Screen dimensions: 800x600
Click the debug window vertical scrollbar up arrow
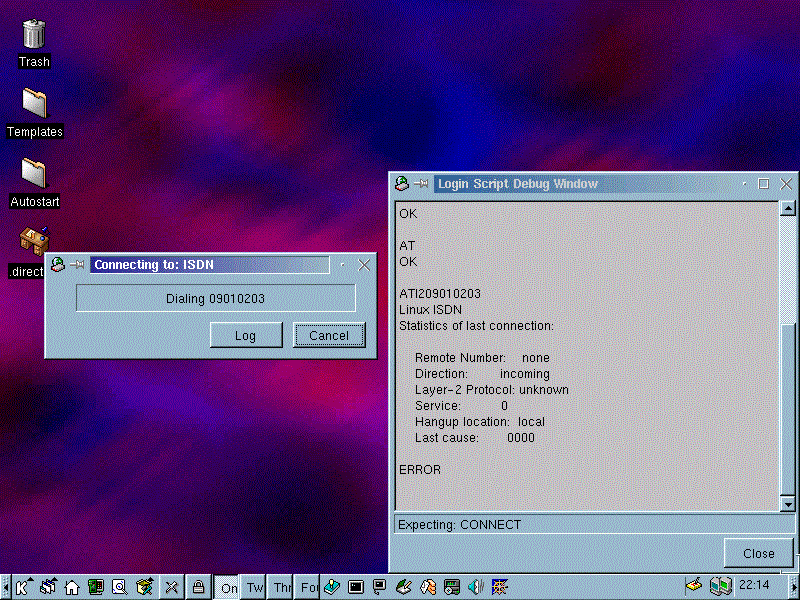[788, 208]
